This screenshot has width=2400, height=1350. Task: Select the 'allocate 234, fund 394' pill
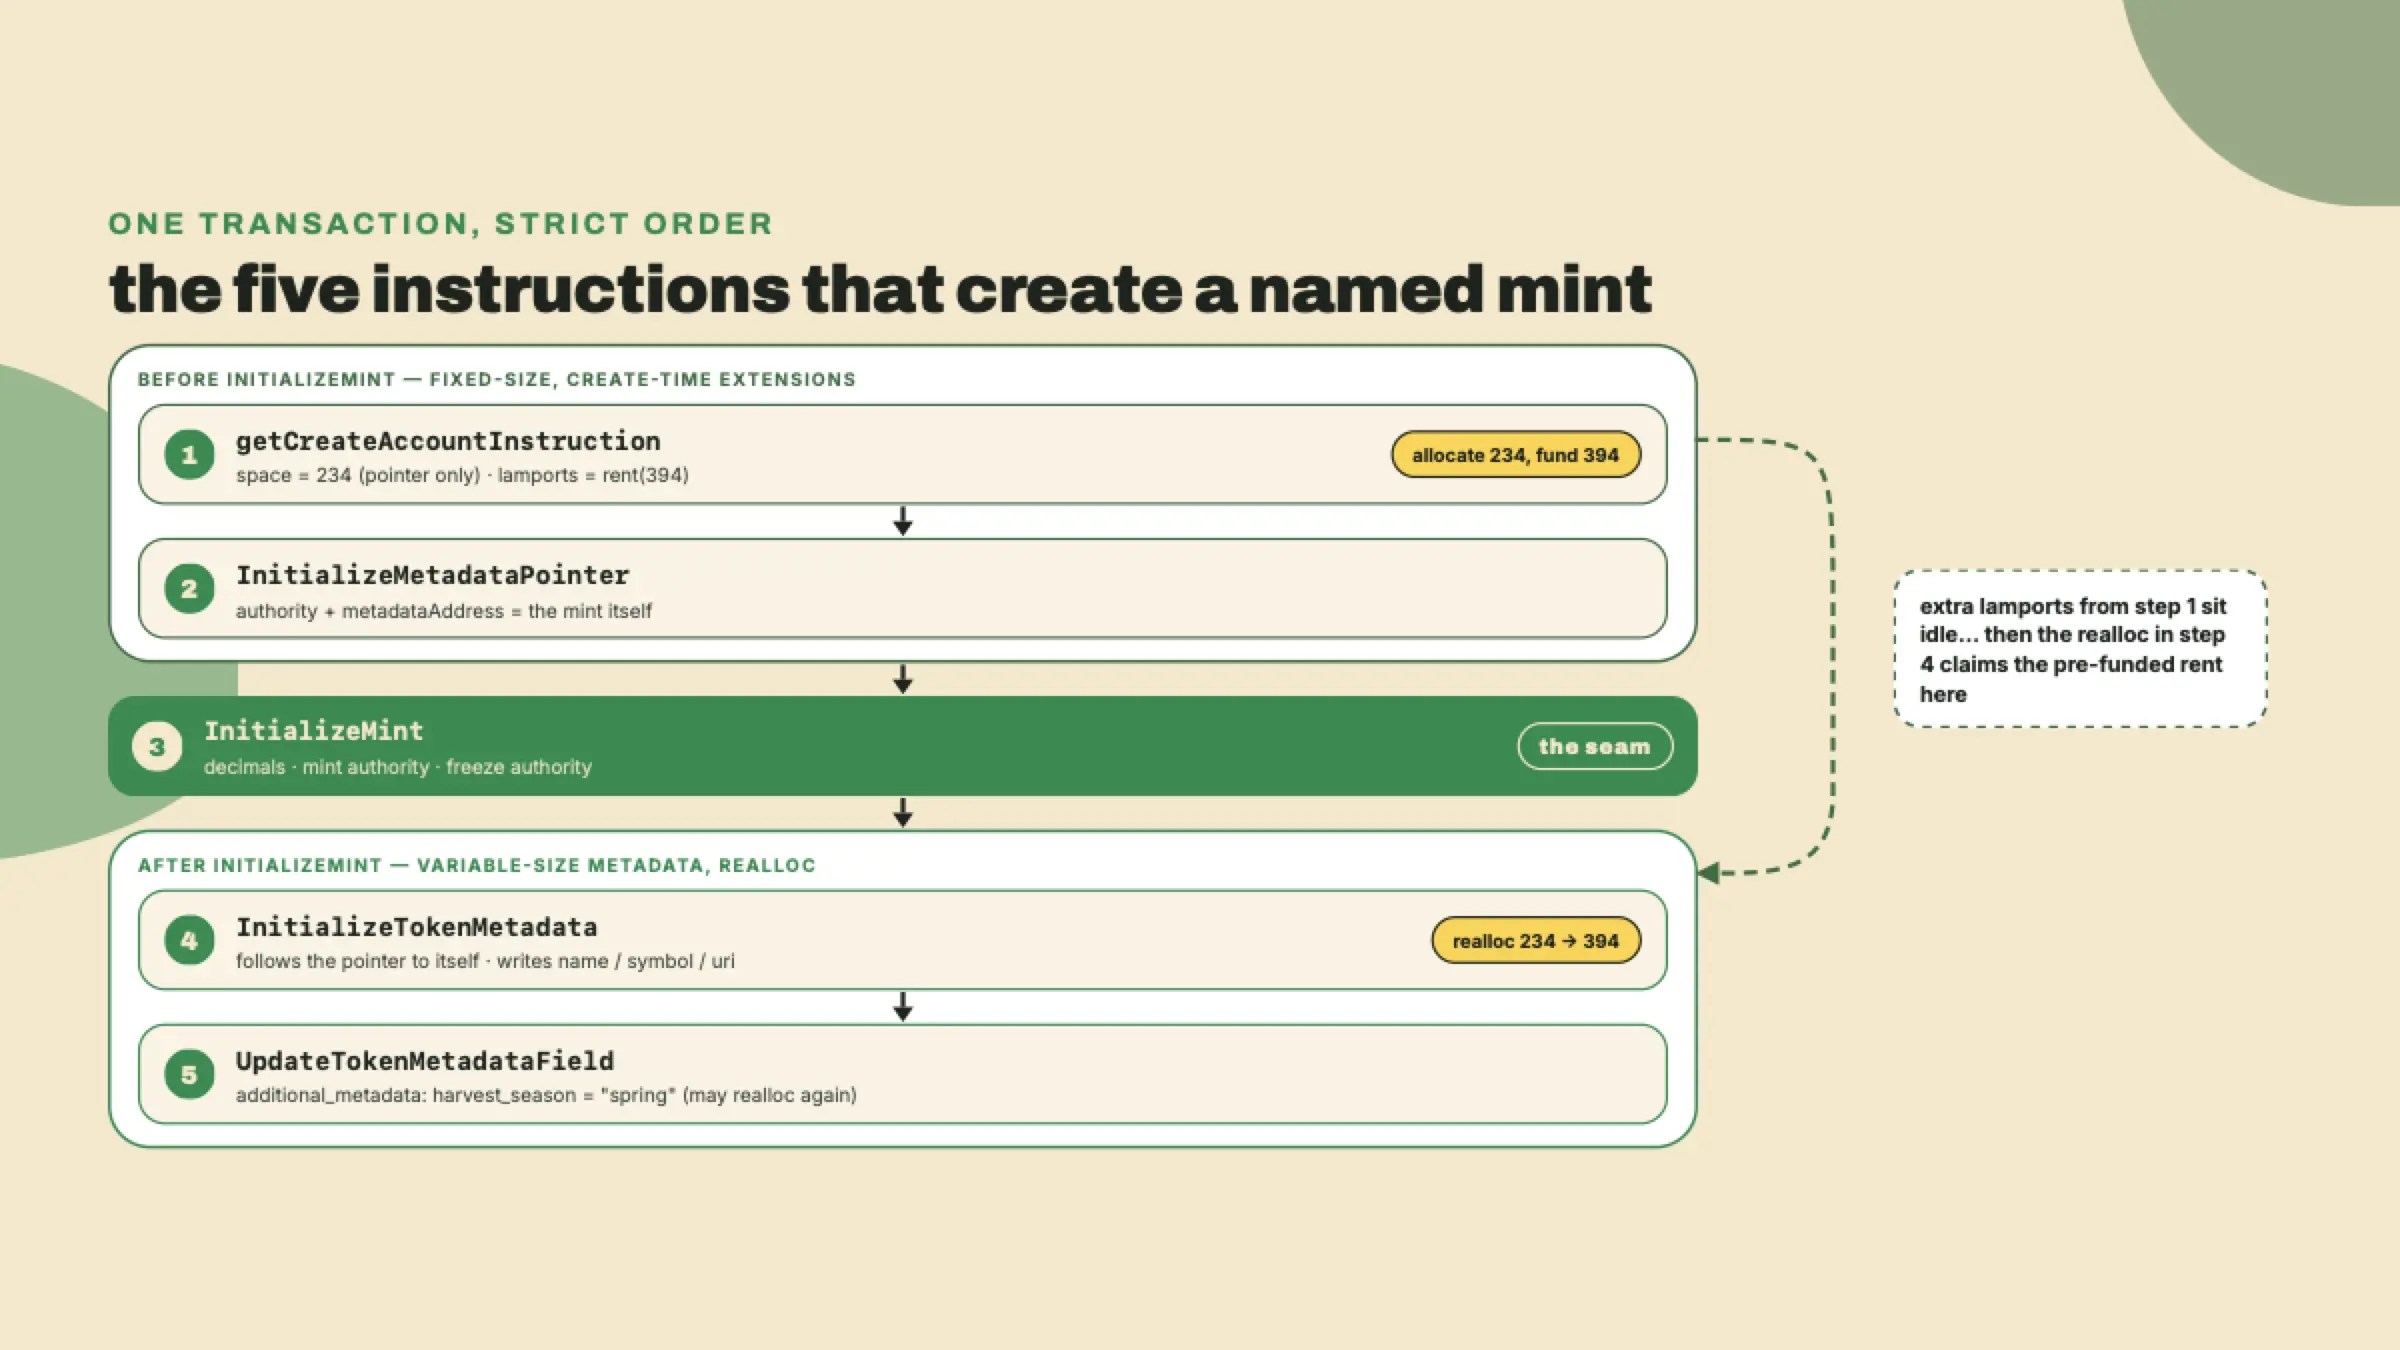pyautogui.click(x=1515, y=455)
